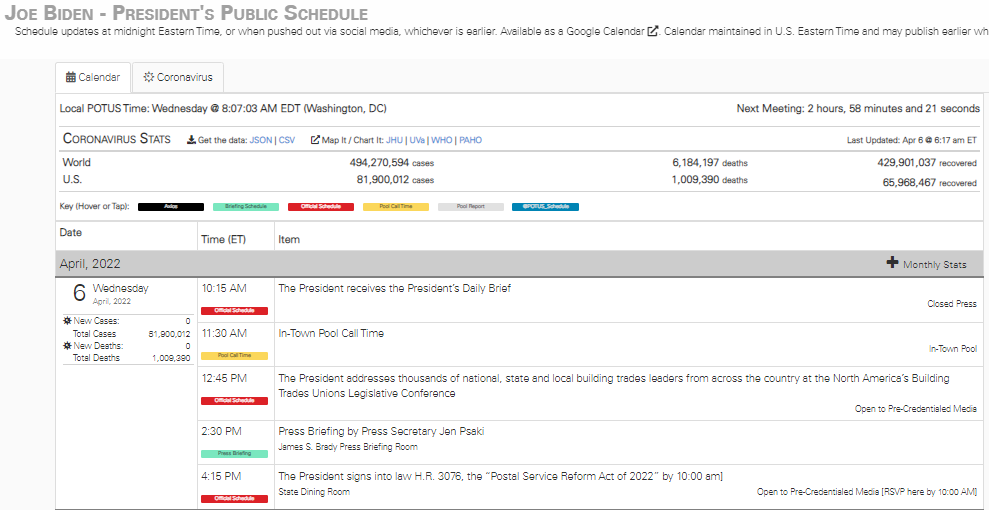989x510 pixels.
Task: Click the Google Calendar external link icon
Action: pyautogui.click(x=653, y=31)
